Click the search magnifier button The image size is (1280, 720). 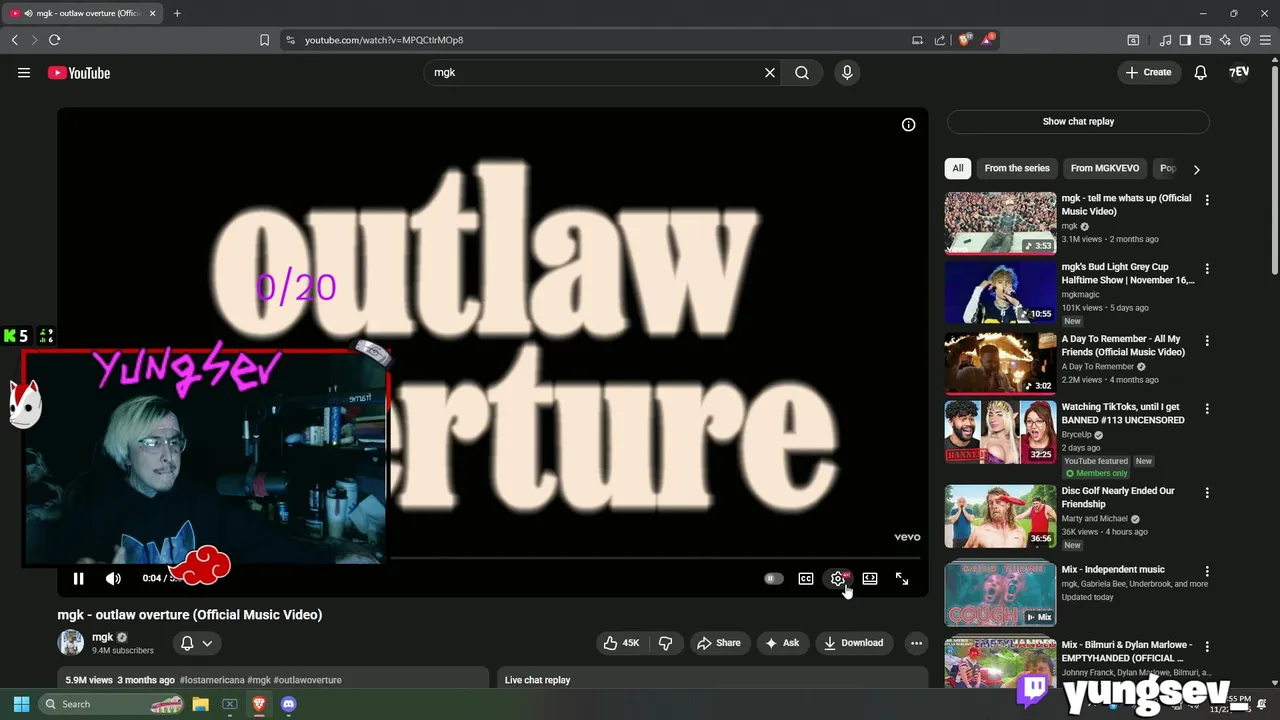[x=802, y=72]
